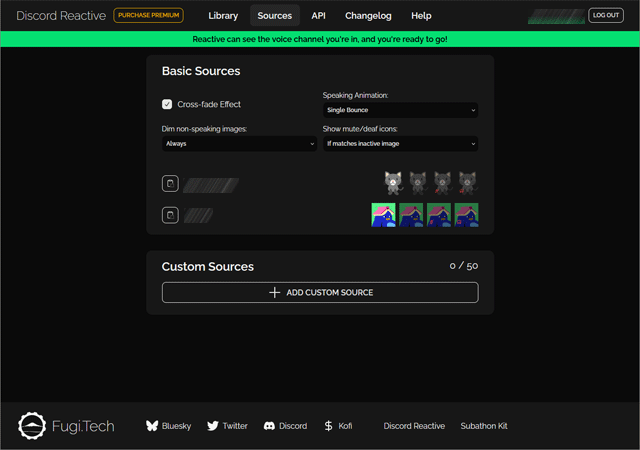This screenshot has width=640, height=450.
Task: Select the Sources tab
Action: coord(275,16)
